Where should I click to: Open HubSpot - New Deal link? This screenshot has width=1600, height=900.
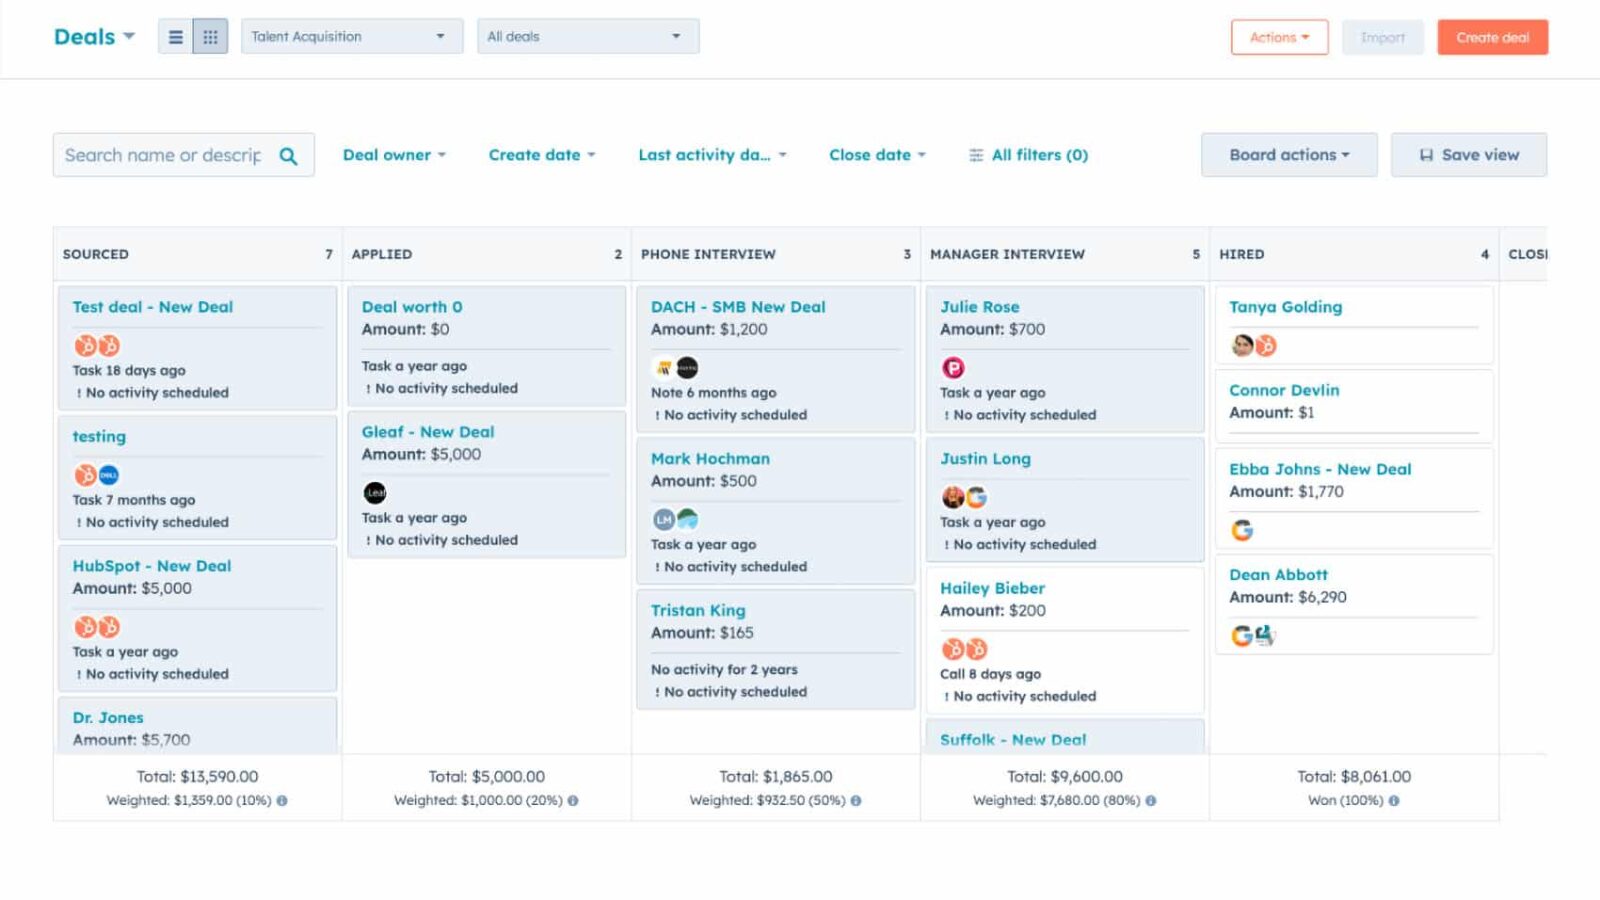point(151,566)
